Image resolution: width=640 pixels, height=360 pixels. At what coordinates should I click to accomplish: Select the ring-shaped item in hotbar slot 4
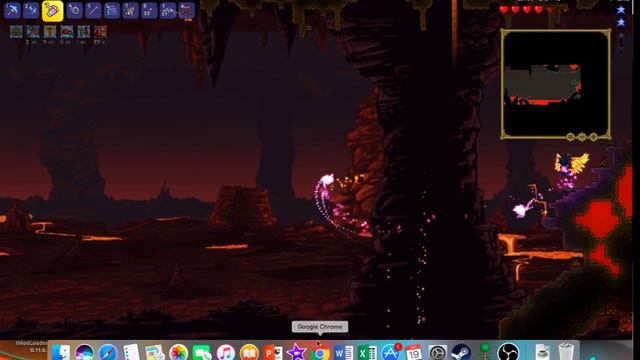click(74, 10)
